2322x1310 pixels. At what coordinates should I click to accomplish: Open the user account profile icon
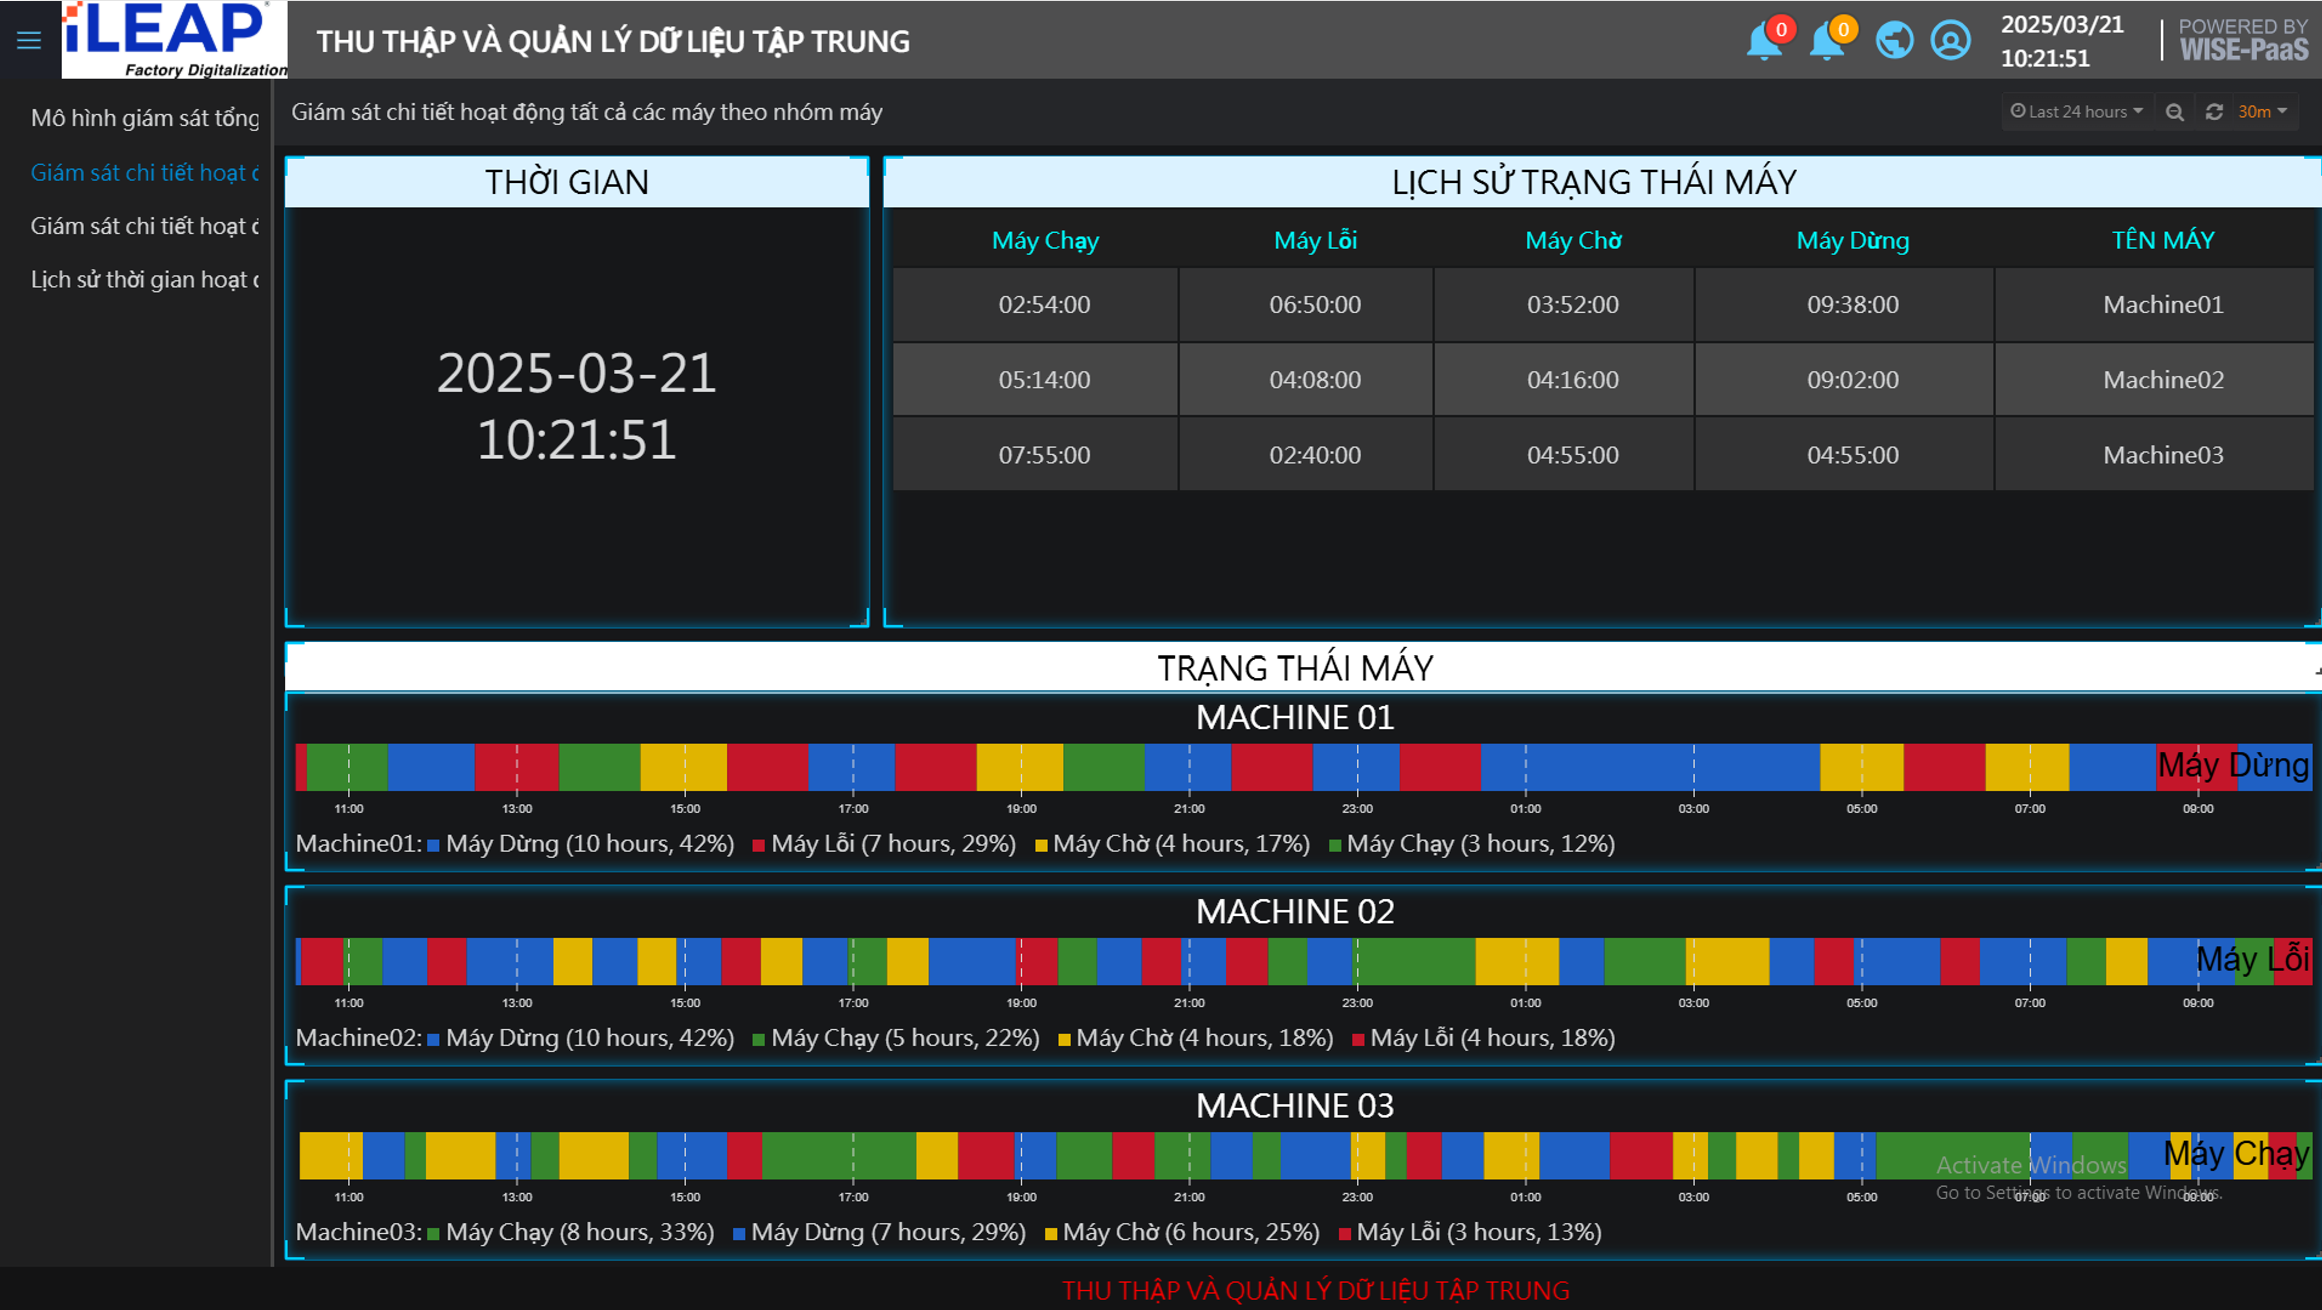click(1950, 41)
